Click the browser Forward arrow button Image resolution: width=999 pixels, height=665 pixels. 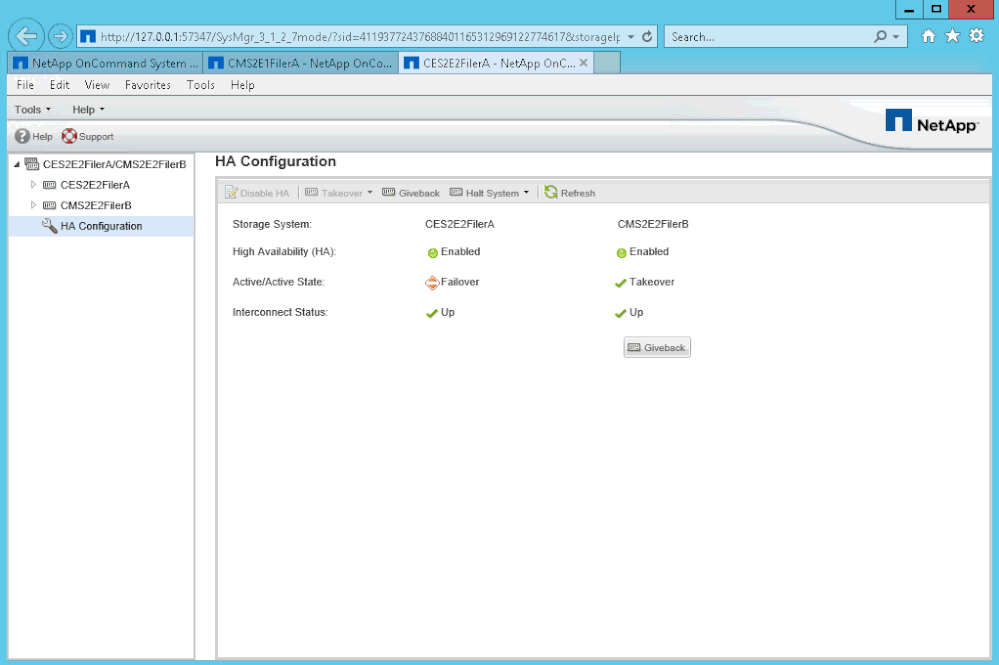(x=60, y=36)
